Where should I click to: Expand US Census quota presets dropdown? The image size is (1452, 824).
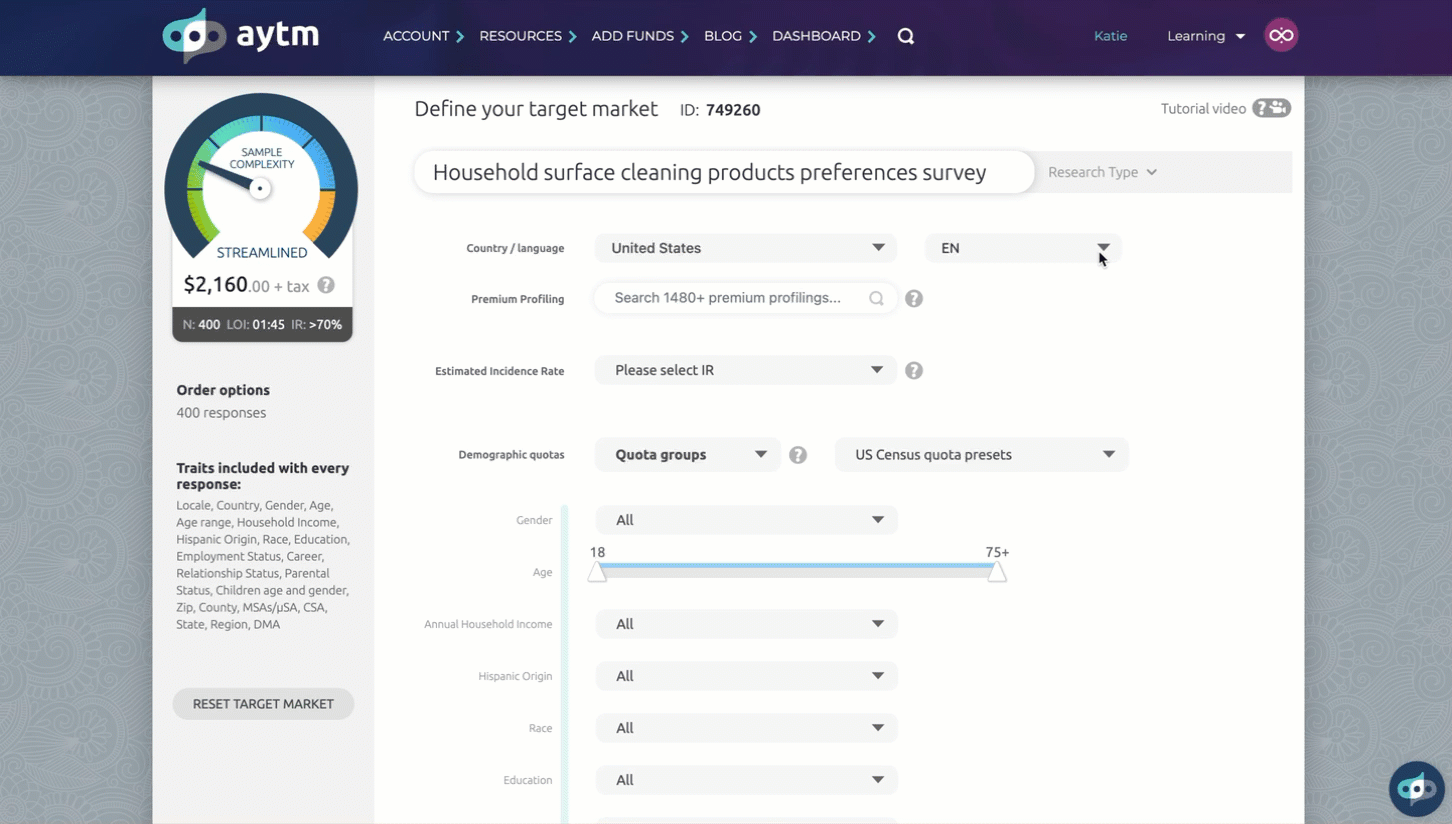coord(981,455)
